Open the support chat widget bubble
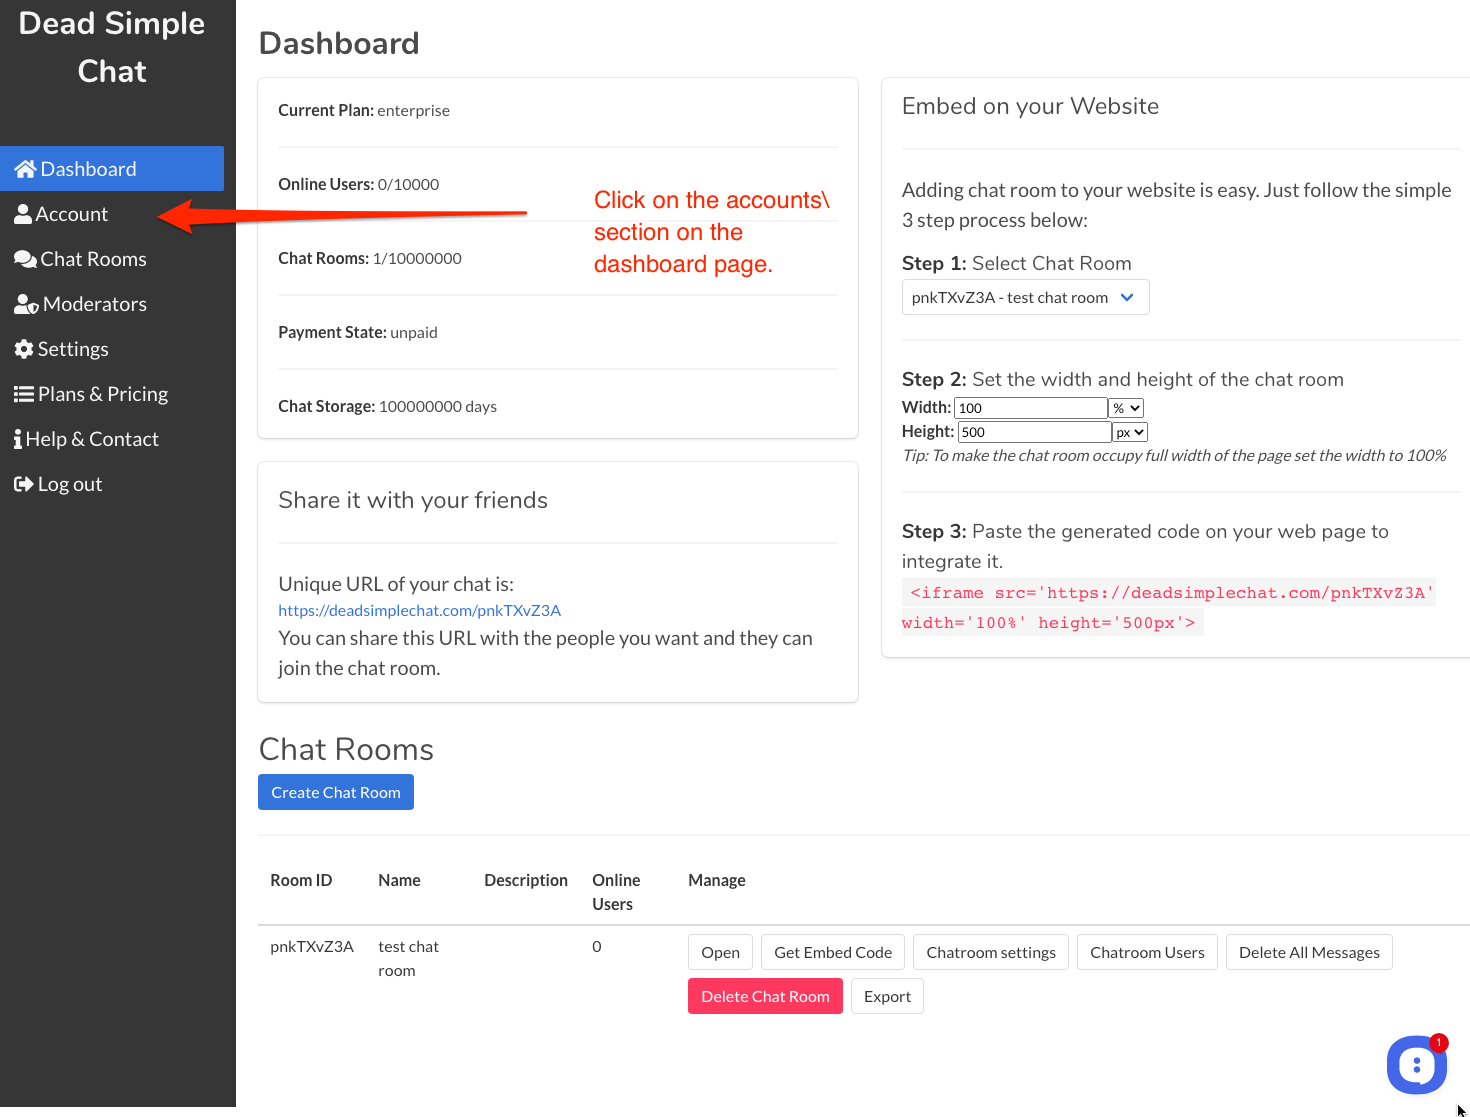The width and height of the screenshot is (1470, 1117). 1416,1065
